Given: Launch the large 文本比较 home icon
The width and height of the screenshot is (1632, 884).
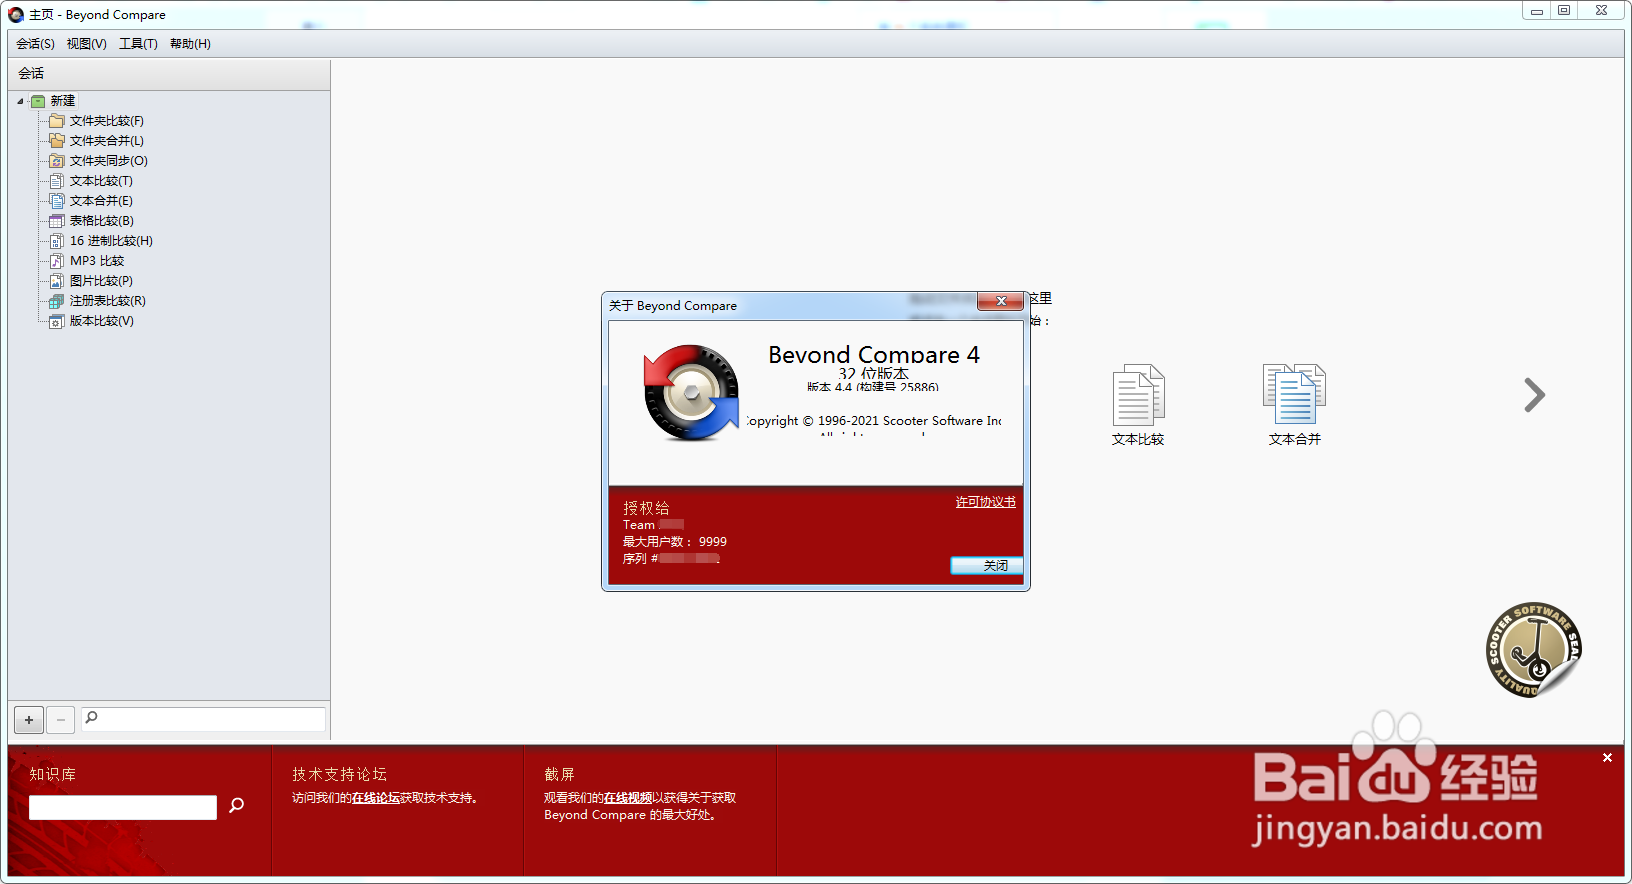Looking at the screenshot, I should pyautogui.click(x=1138, y=395).
